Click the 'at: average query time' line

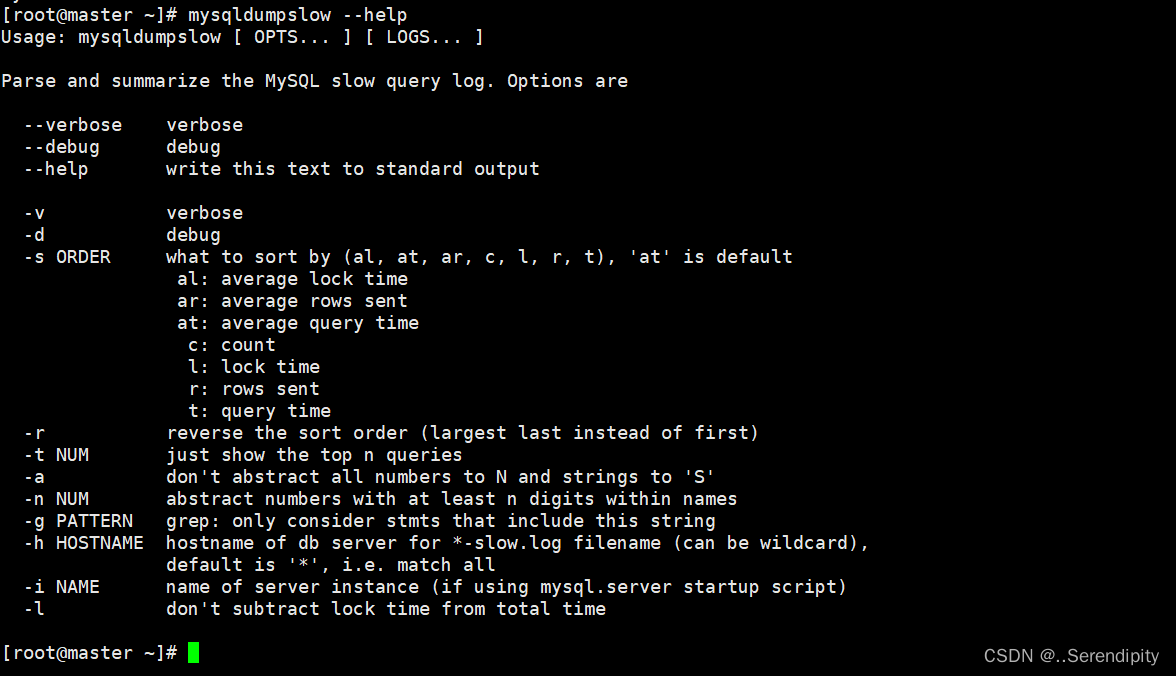coord(298,323)
